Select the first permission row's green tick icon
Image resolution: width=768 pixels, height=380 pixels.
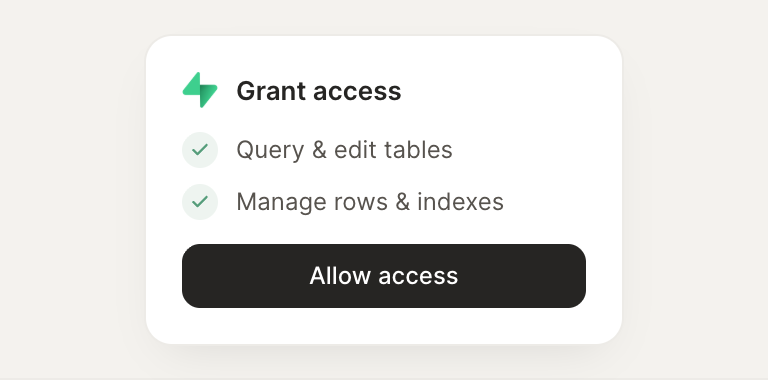pos(200,150)
